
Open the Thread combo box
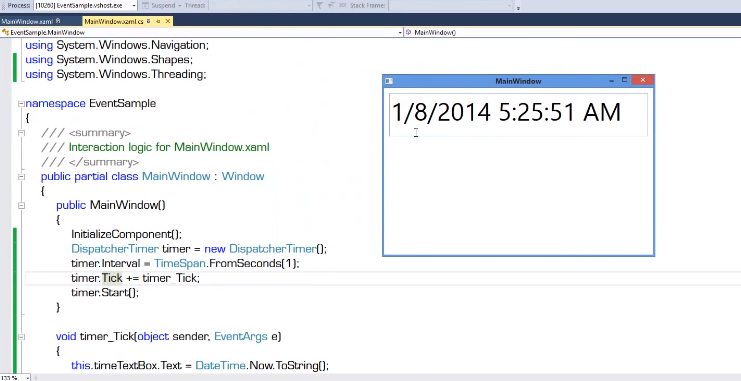click(x=260, y=6)
